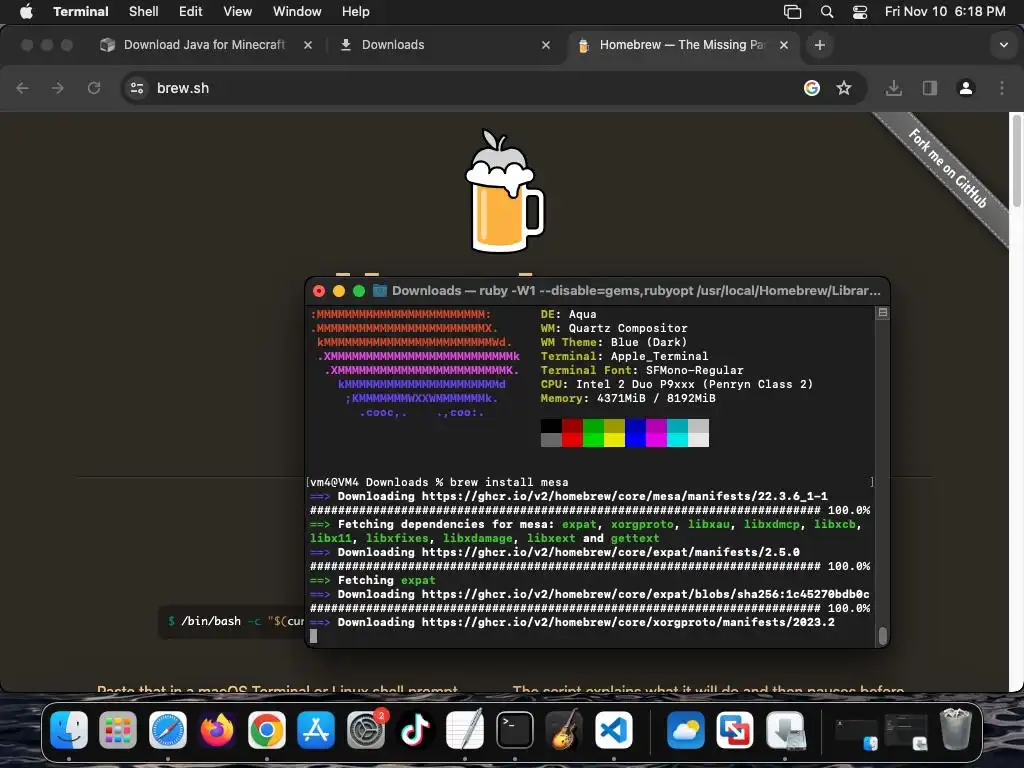
Task: Open Chrome three-dot menu
Action: 1002,88
